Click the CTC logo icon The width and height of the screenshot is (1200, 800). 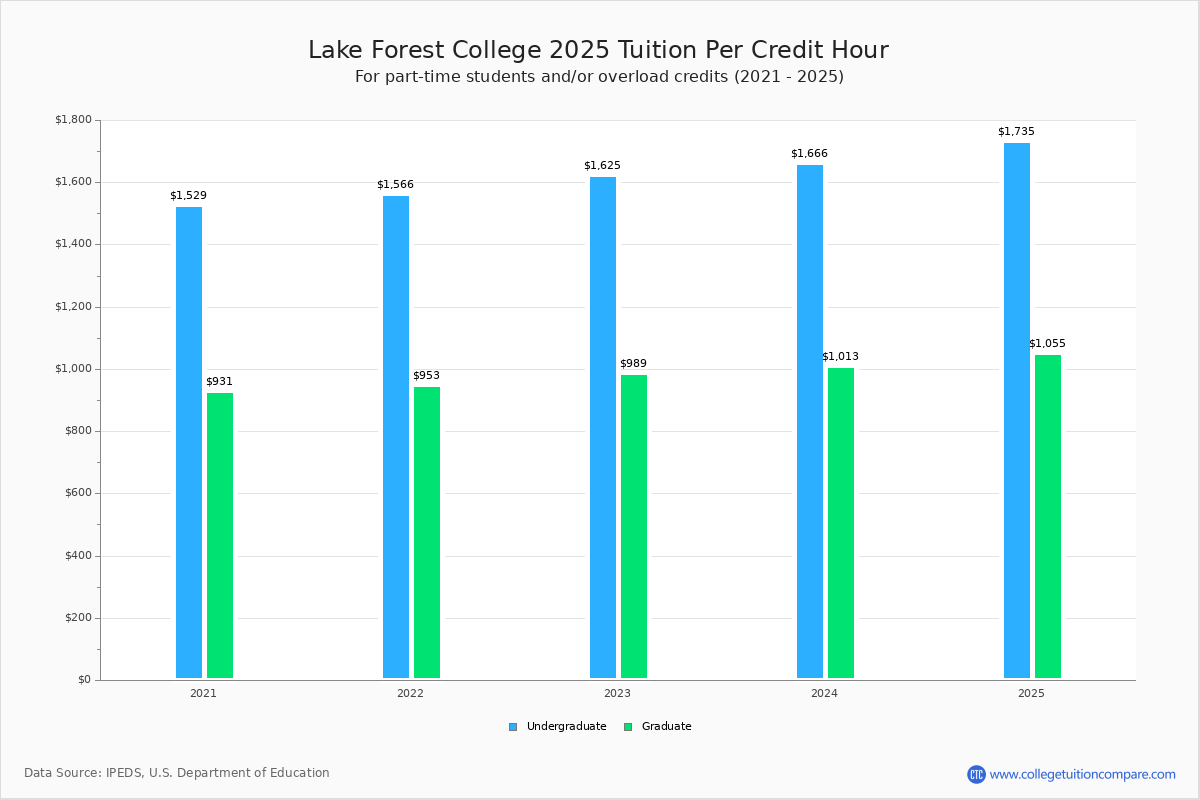[x=976, y=774]
